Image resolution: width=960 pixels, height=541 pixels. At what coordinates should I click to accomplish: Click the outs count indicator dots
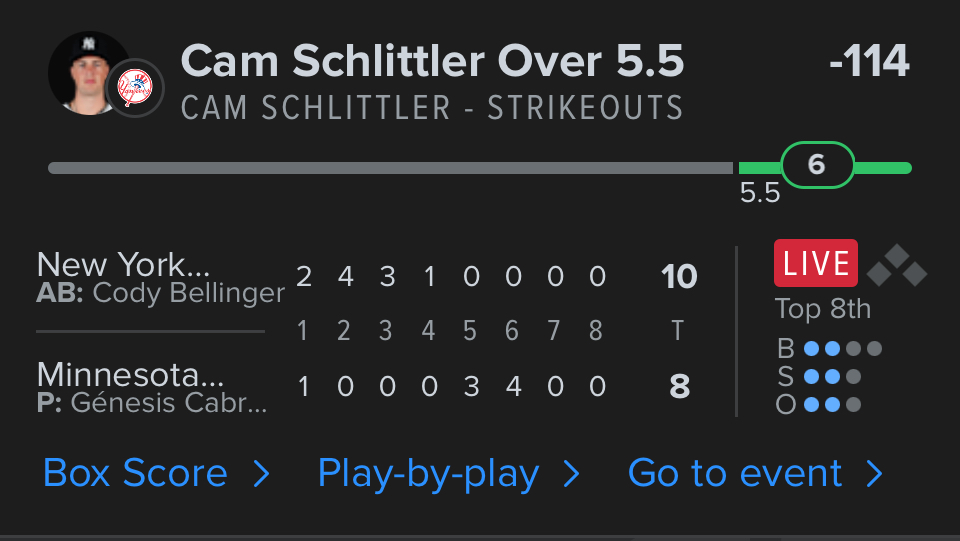pyautogui.click(x=832, y=405)
